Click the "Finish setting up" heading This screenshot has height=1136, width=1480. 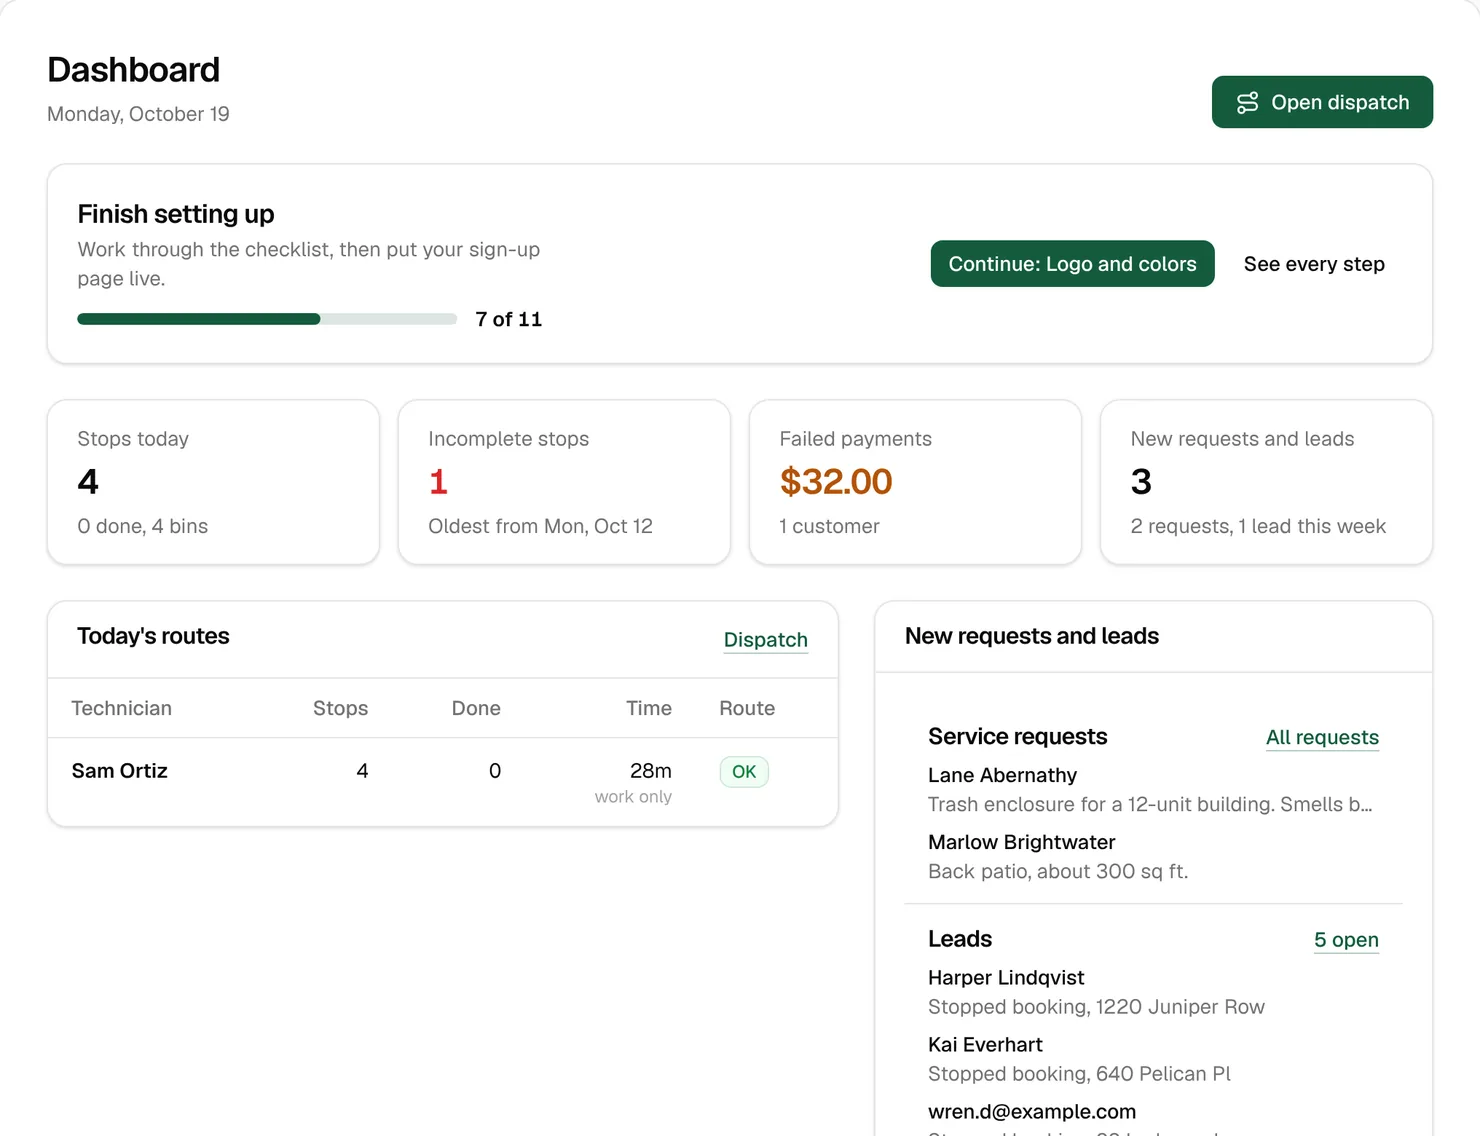pyautogui.click(x=176, y=214)
